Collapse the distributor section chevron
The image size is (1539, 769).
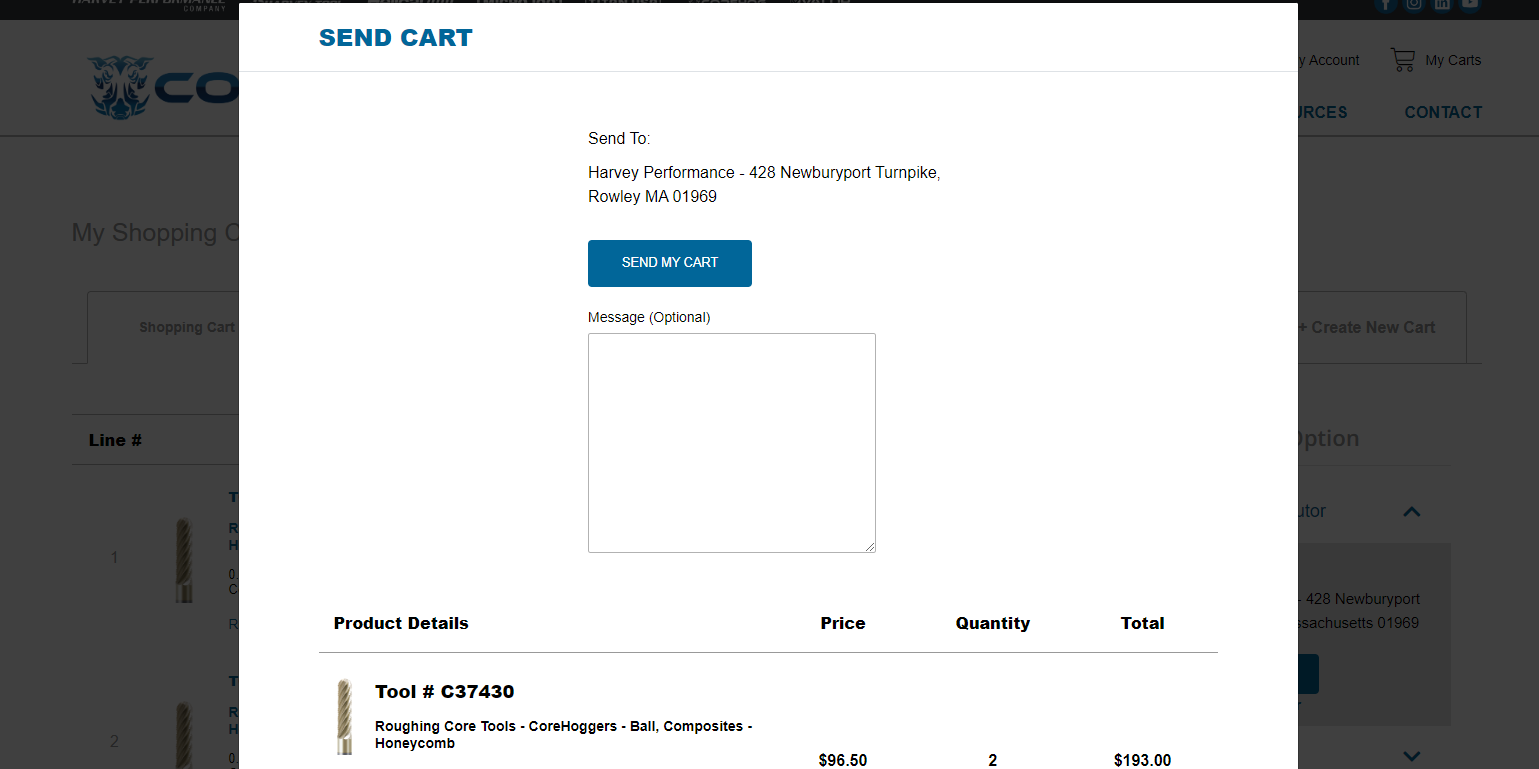[1411, 512]
